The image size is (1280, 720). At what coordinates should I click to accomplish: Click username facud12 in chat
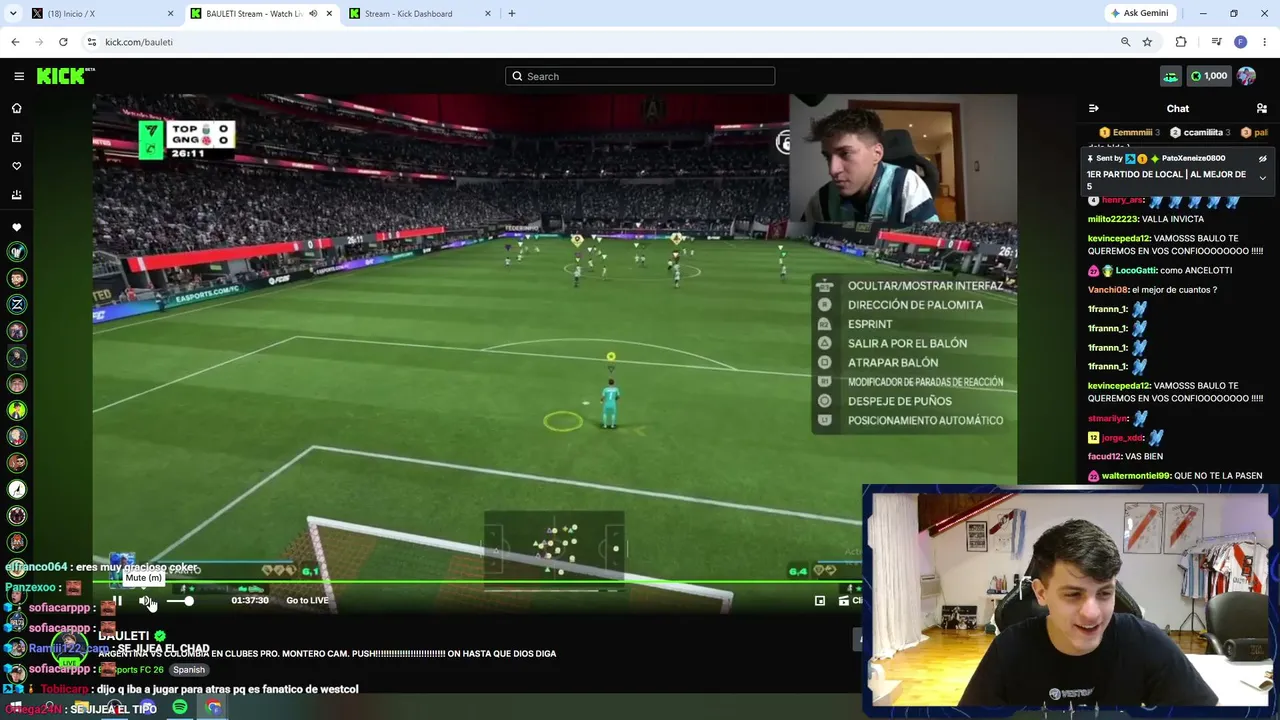tap(1105, 457)
